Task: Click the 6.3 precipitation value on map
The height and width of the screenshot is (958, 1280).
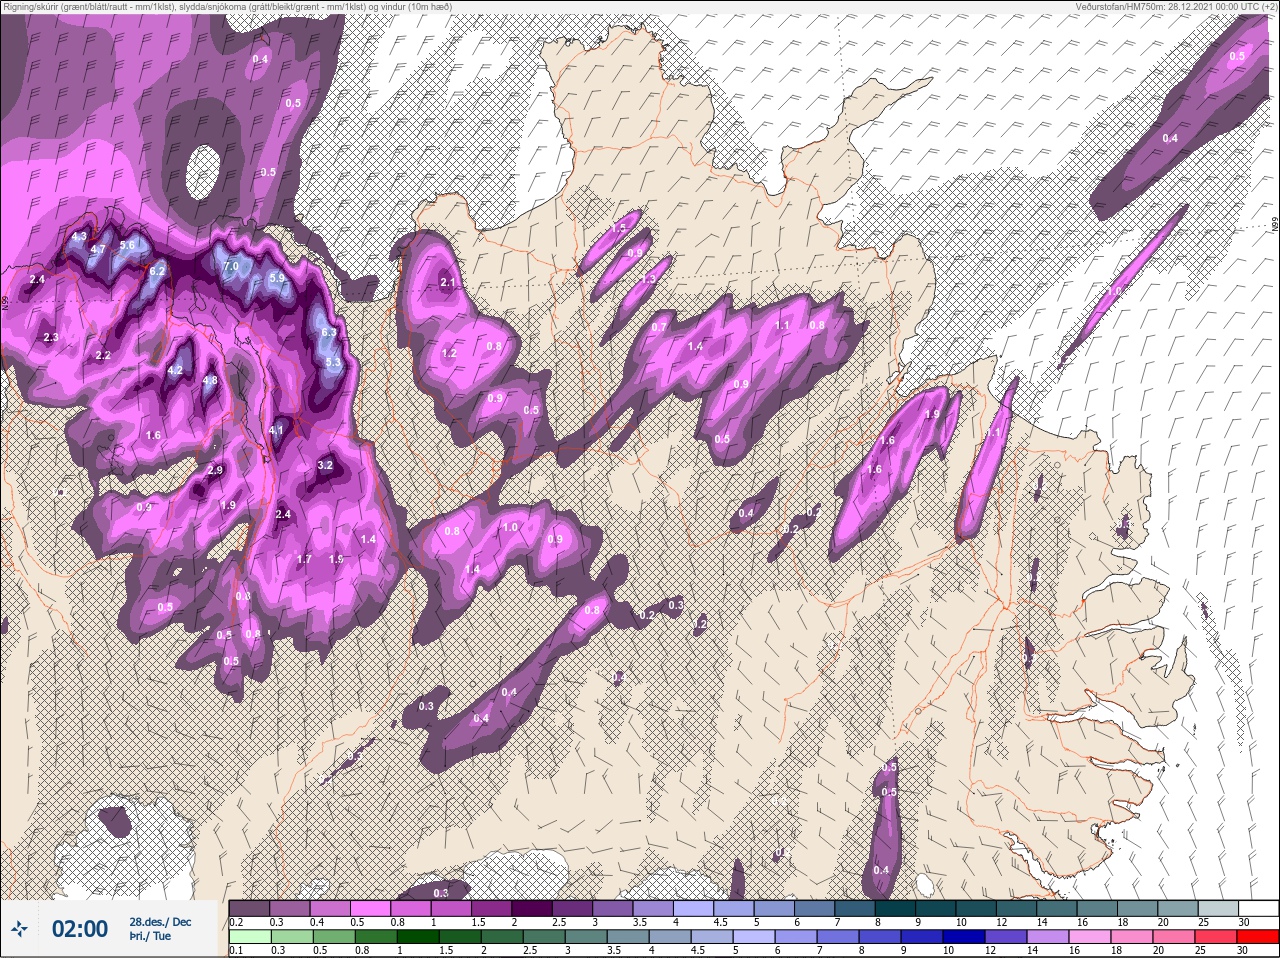Action: [329, 333]
